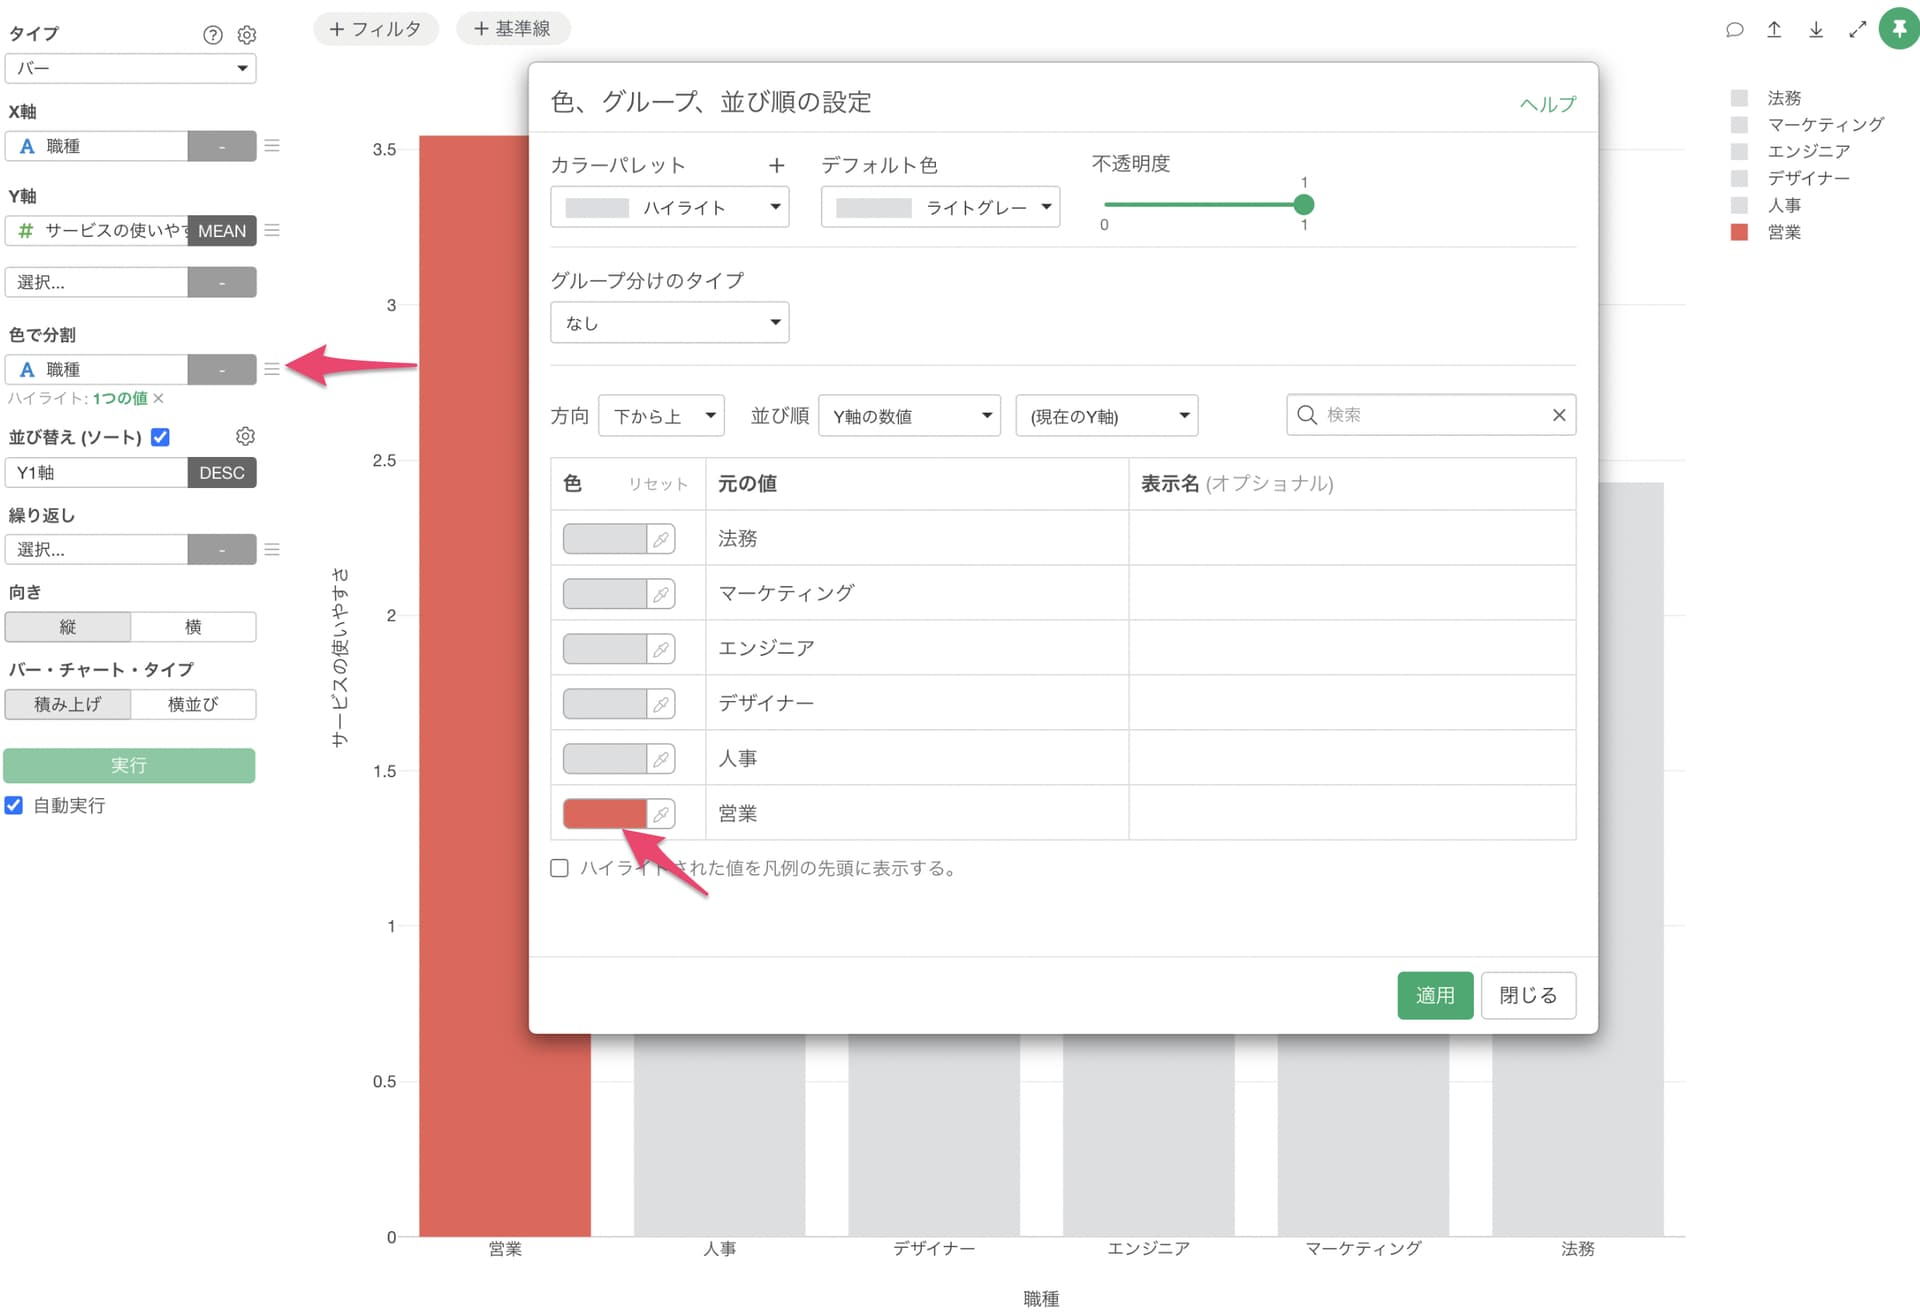
Task: Open the ライトグレー default color dropdown
Action: [x=940, y=208]
